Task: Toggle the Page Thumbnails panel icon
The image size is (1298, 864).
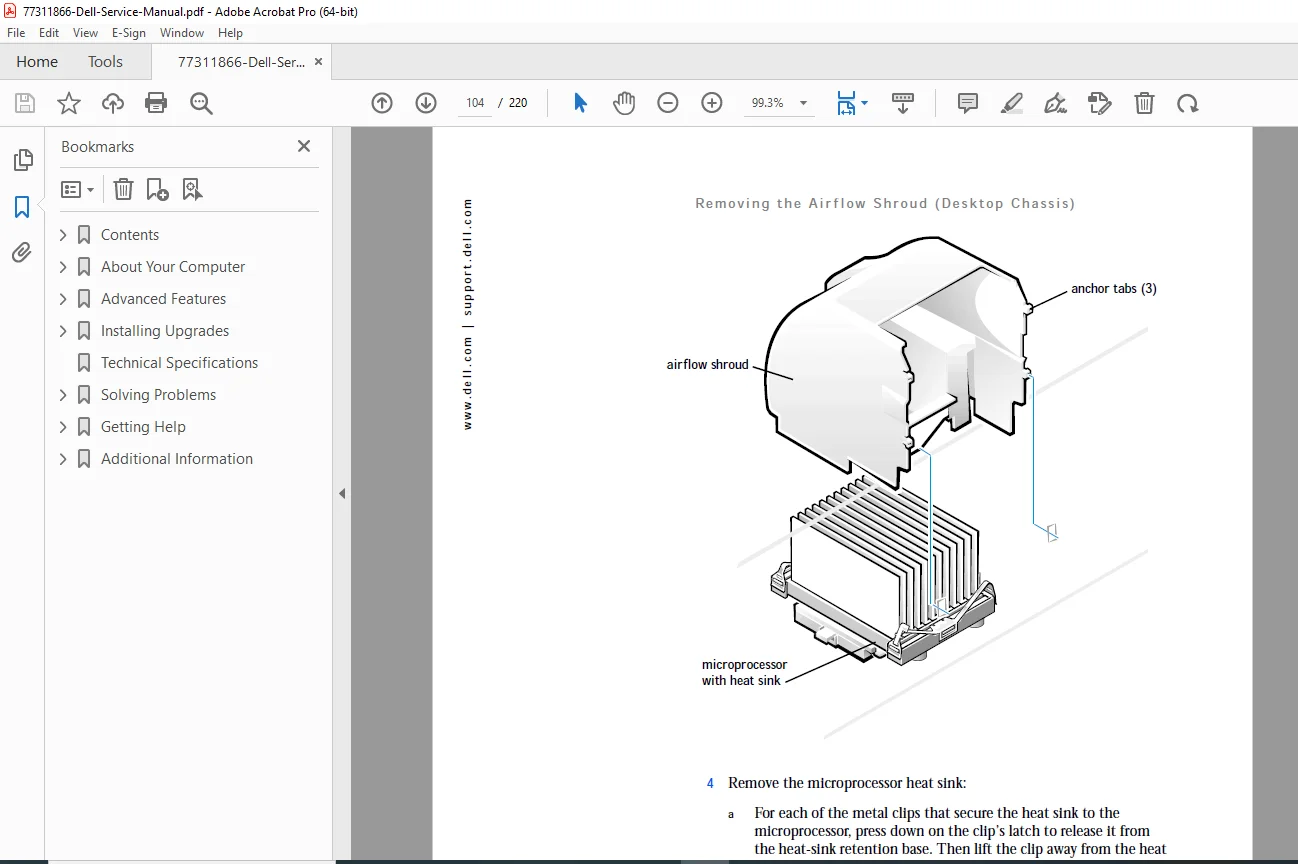Action: pos(22,160)
